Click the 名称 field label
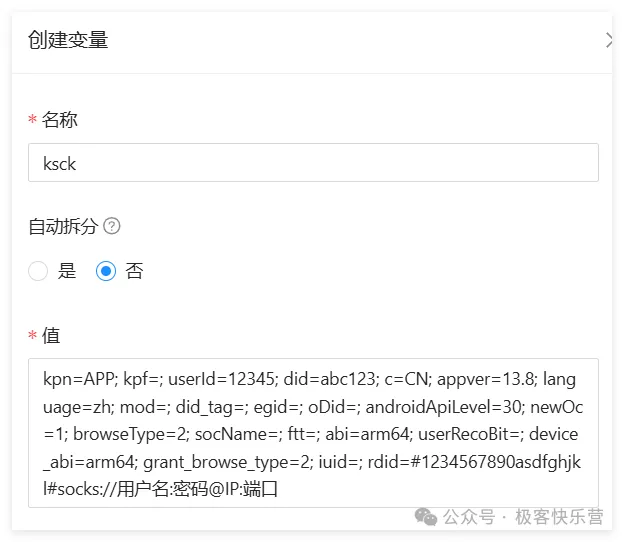624x542 pixels. [x=60, y=119]
